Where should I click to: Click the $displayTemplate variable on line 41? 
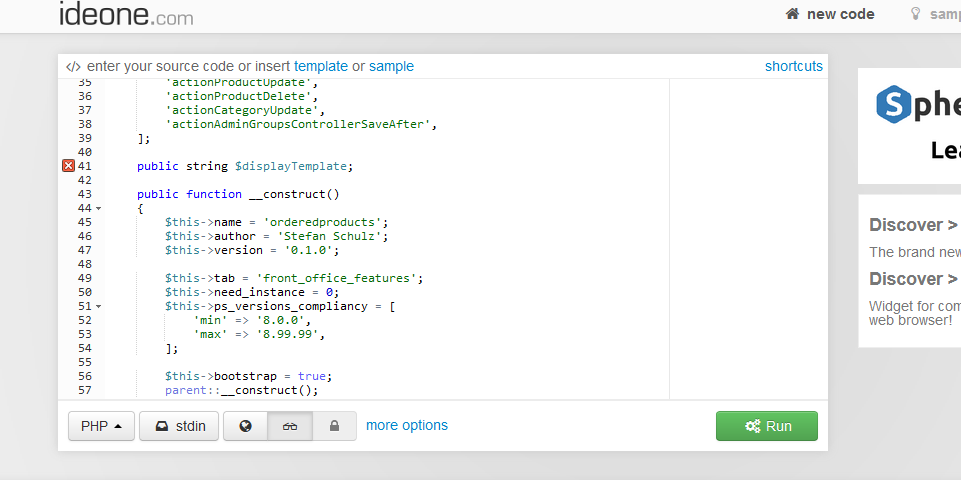coord(291,166)
